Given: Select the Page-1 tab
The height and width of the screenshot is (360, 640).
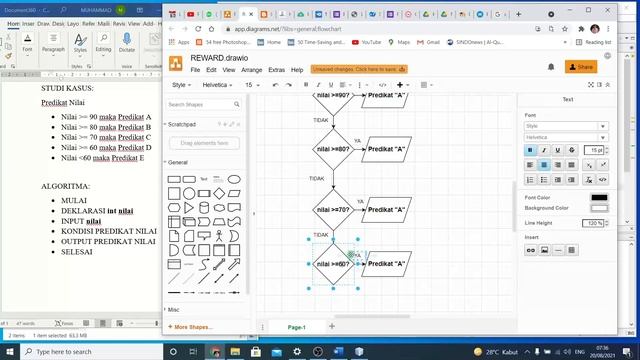Looking at the screenshot, I should tap(297, 327).
